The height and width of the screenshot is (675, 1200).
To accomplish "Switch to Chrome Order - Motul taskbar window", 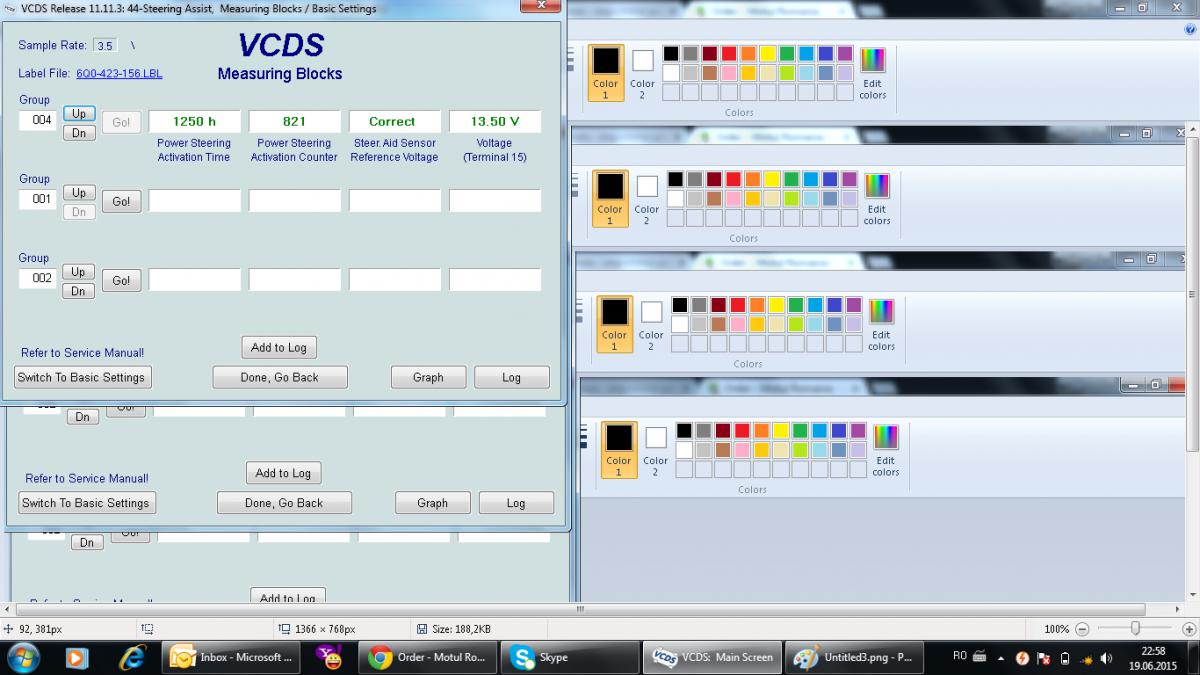I will pyautogui.click(x=429, y=657).
